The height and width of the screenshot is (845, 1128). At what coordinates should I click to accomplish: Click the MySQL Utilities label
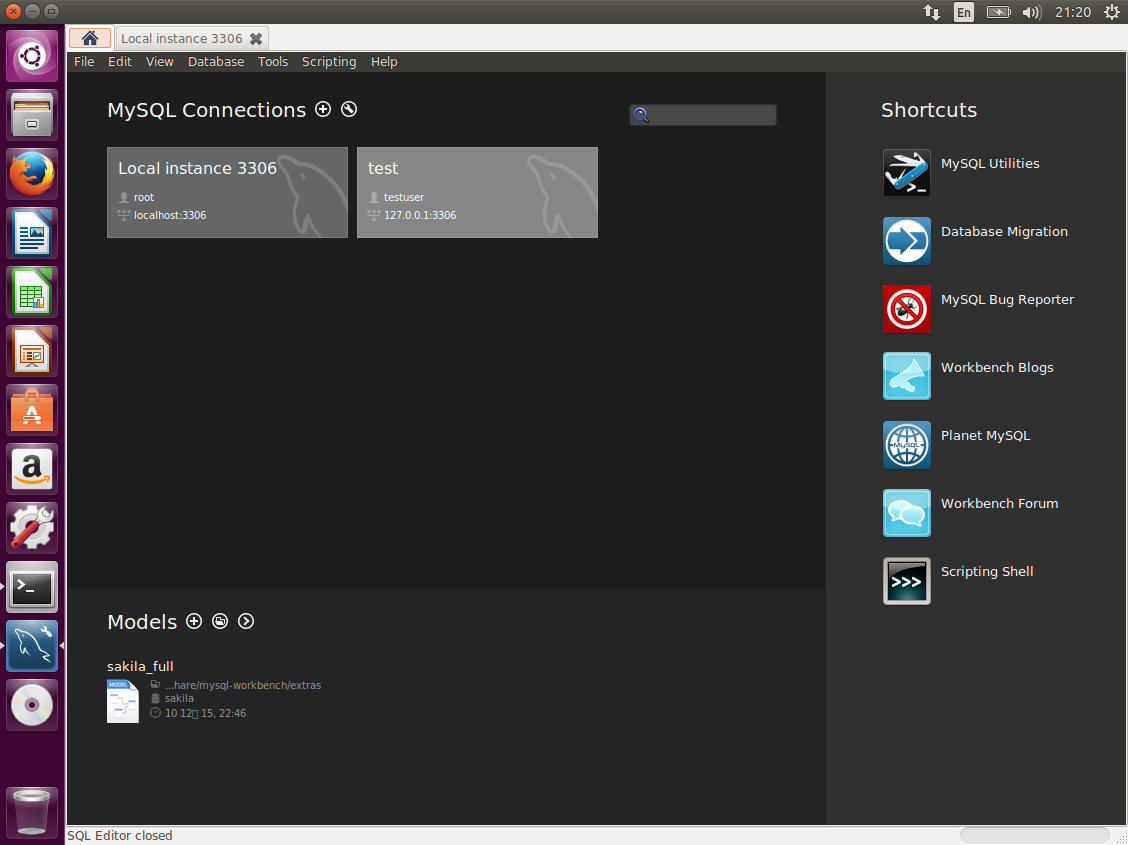point(990,163)
